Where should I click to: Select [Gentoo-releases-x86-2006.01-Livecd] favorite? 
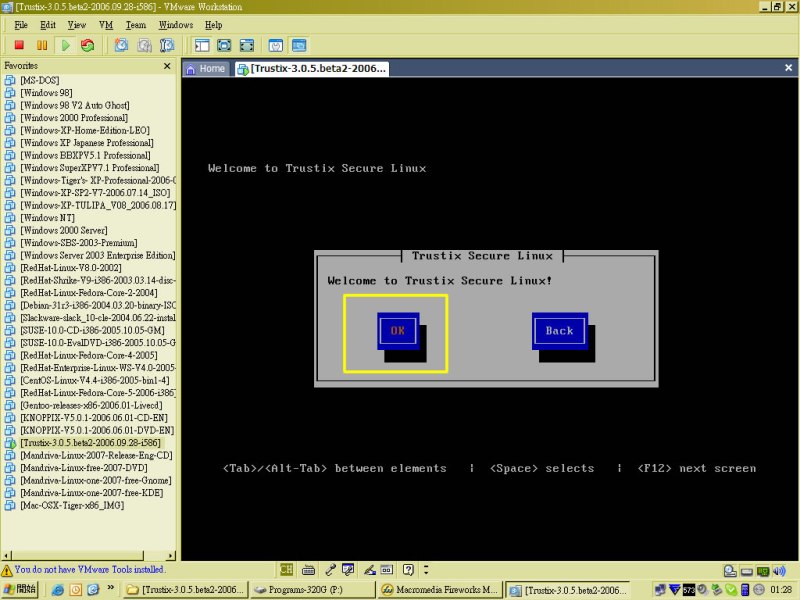tap(91, 405)
